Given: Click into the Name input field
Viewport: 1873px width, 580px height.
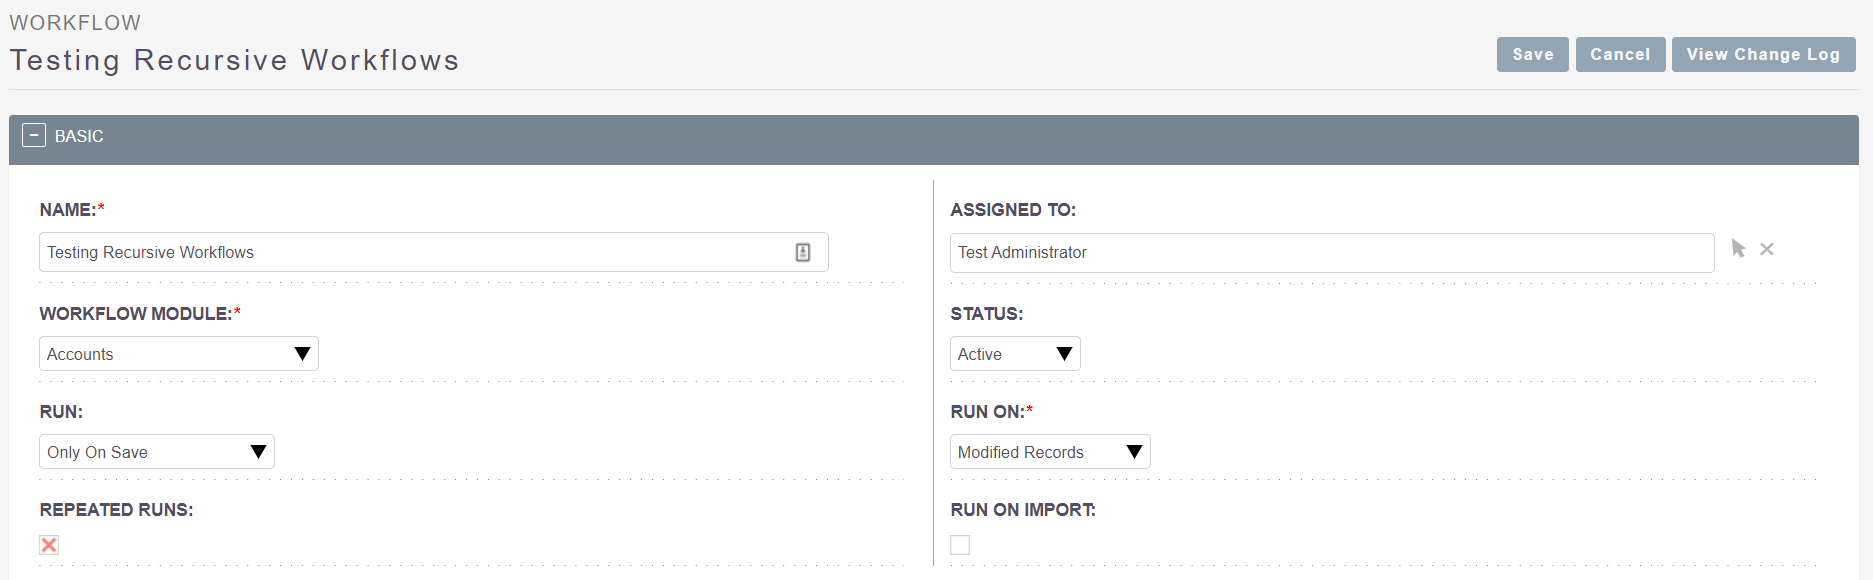Looking at the screenshot, I should coord(434,252).
